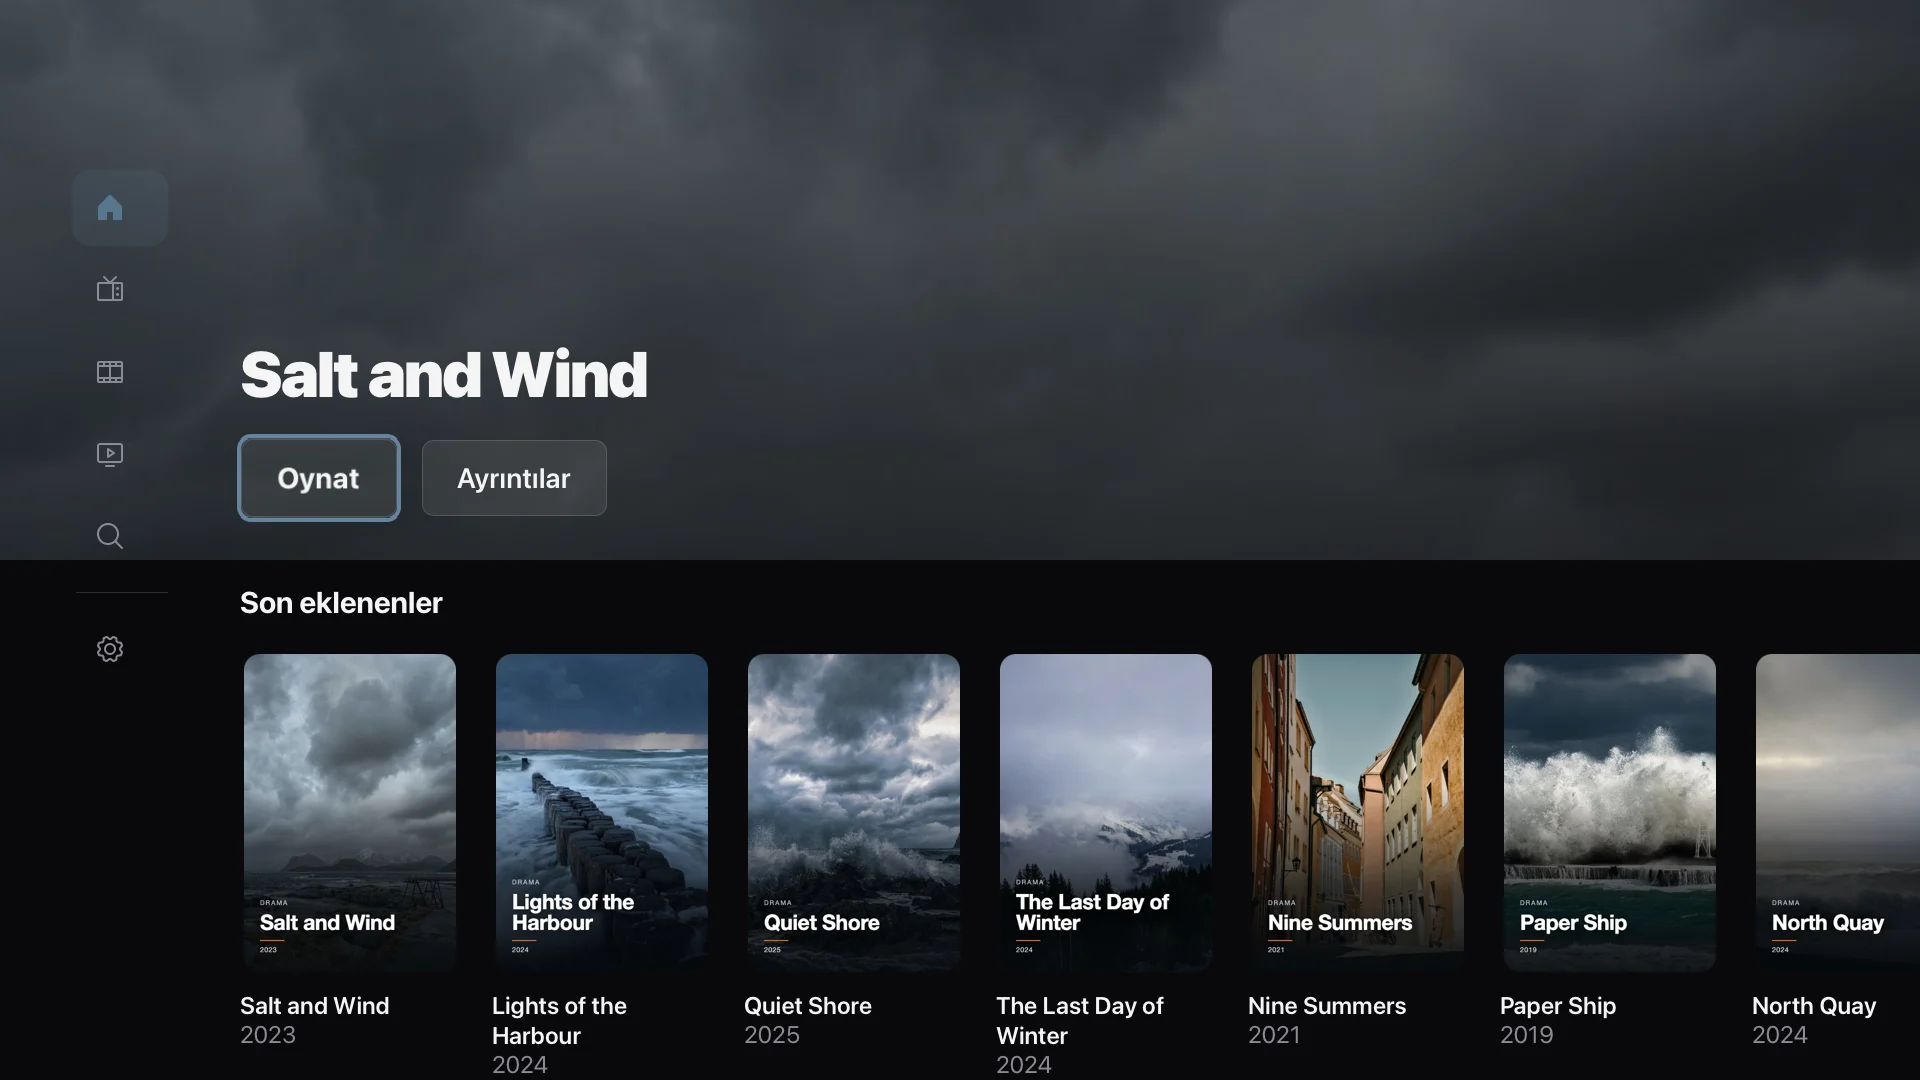Click 'Quiet Shore' caption text

click(x=808, y=1006)
